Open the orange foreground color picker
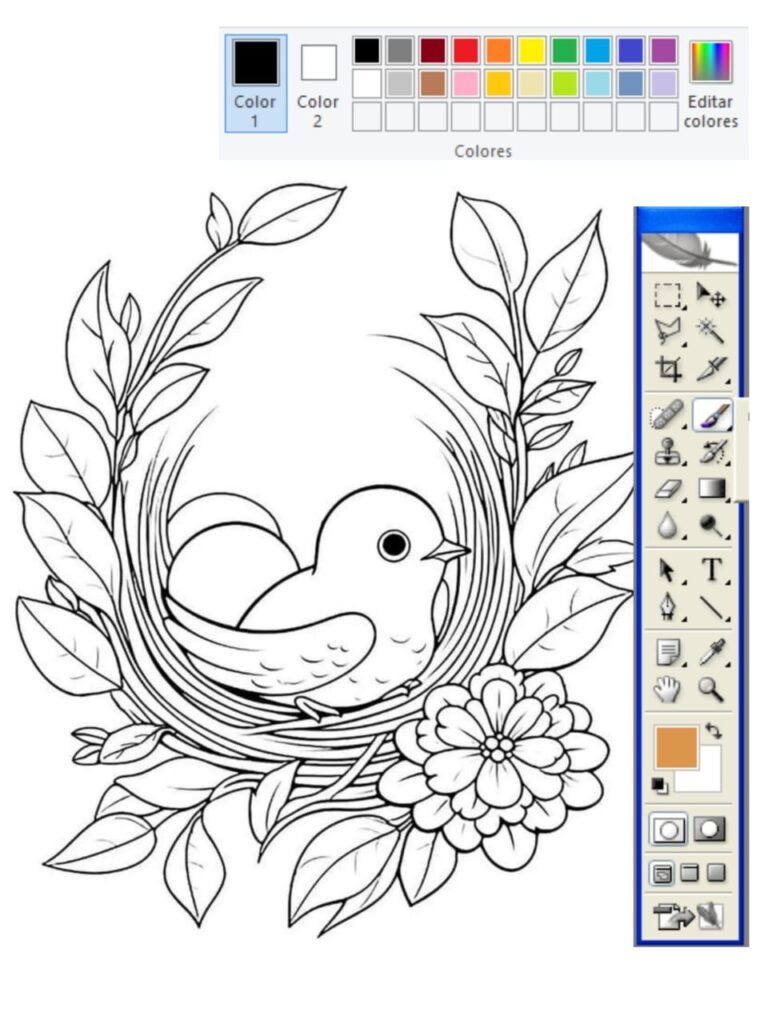 (x=675, y=746)
